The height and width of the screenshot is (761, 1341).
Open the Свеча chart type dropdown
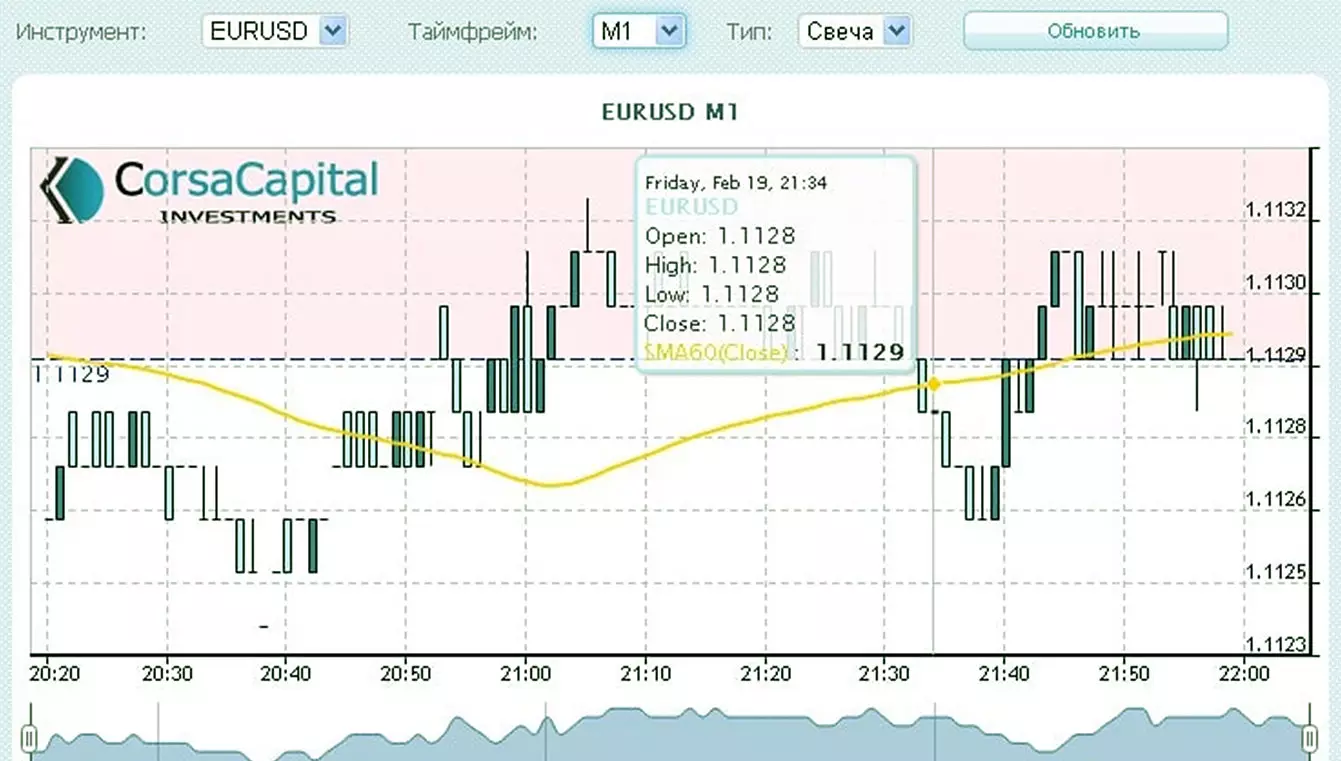point(855,31)
